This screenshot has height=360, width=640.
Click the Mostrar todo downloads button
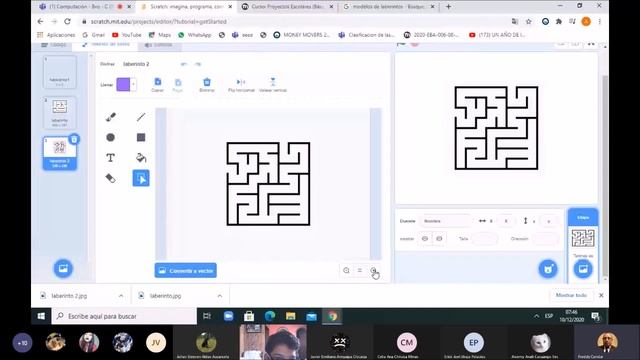click(571, 295)
